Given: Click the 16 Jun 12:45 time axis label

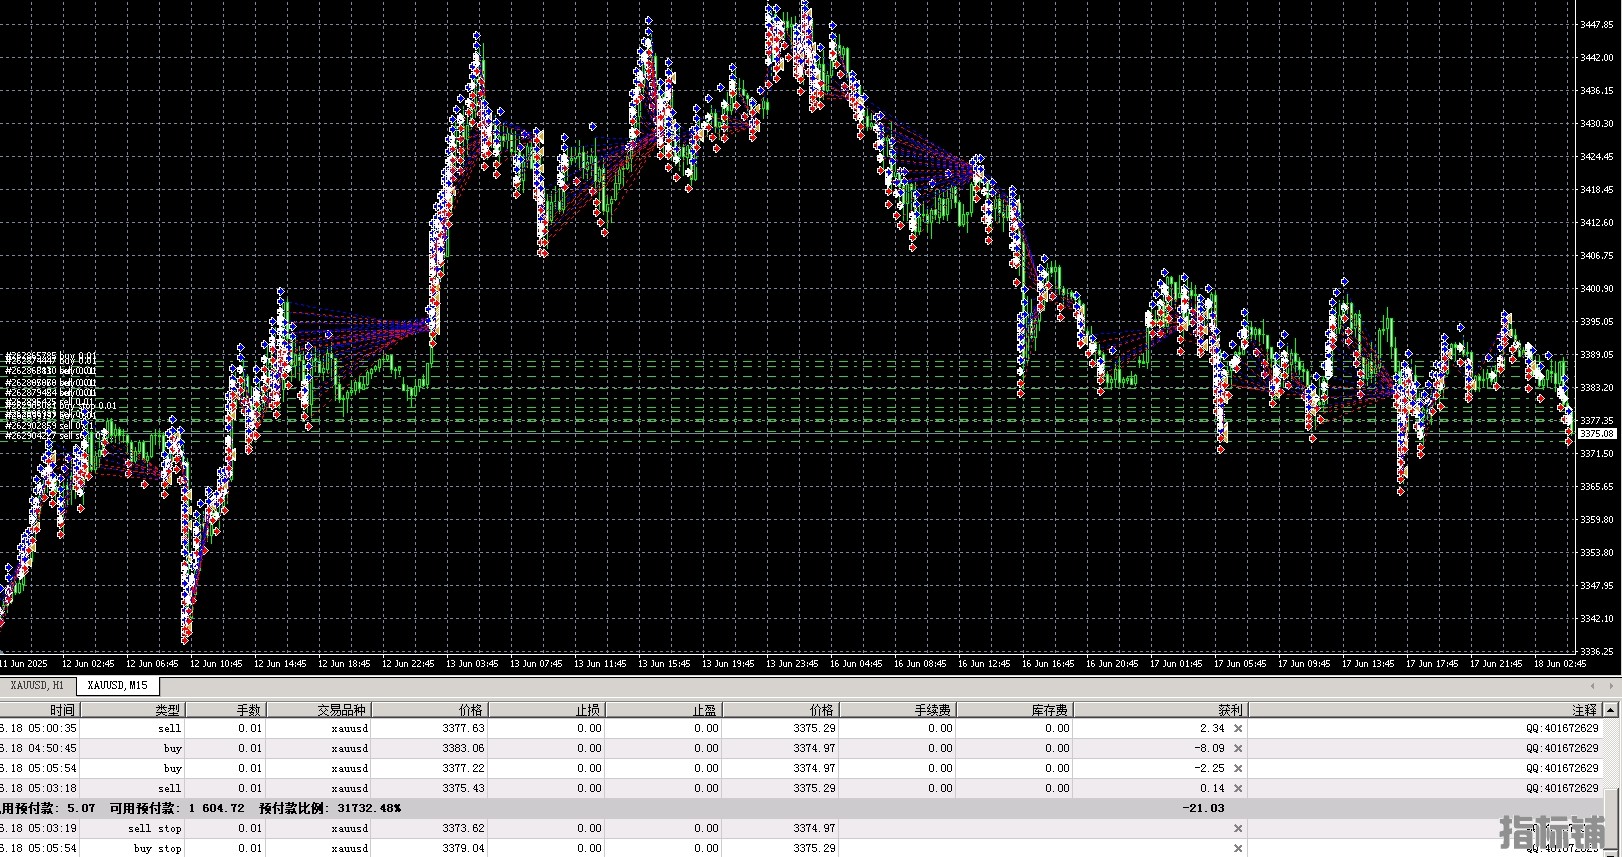Looking at the screenshot, I should (x=984, y=663).
